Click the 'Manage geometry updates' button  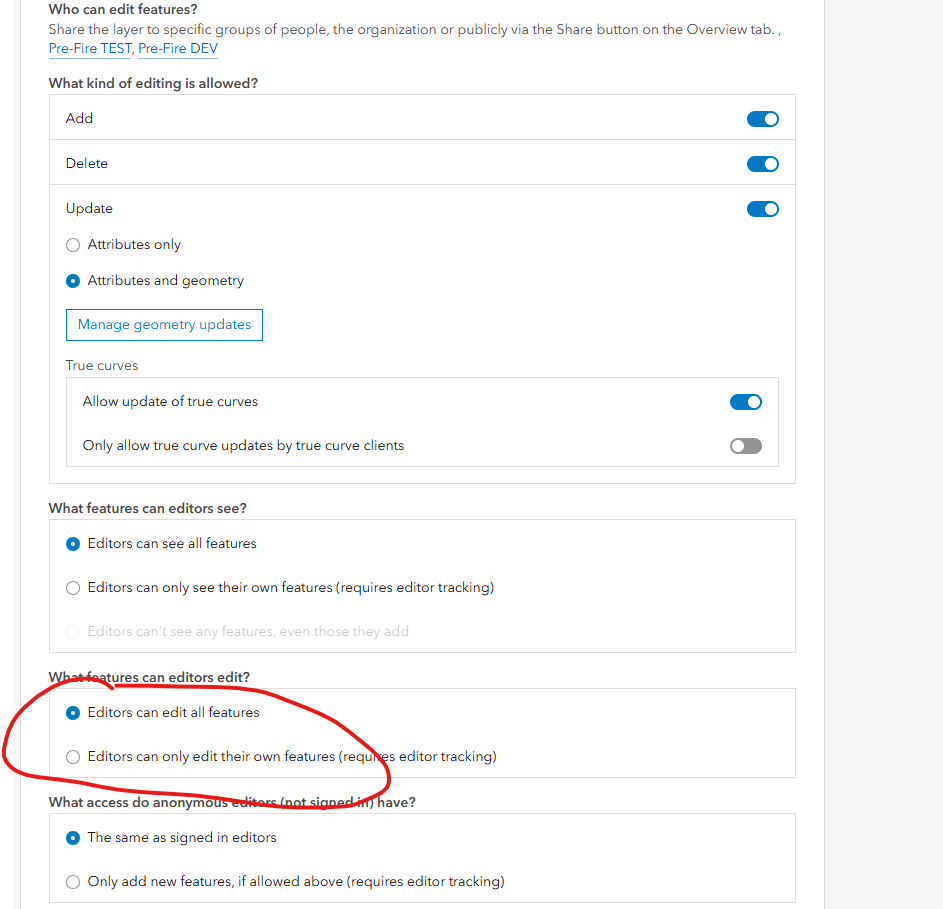(164, 324)
